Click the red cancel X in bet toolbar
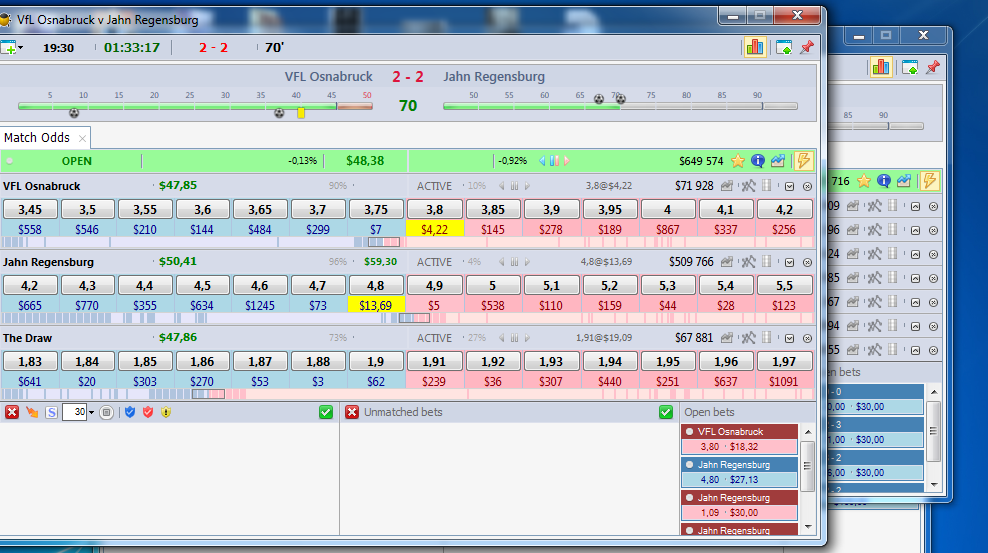The width and height of the screenshot is (988, 553). click(x=11, y=412)
